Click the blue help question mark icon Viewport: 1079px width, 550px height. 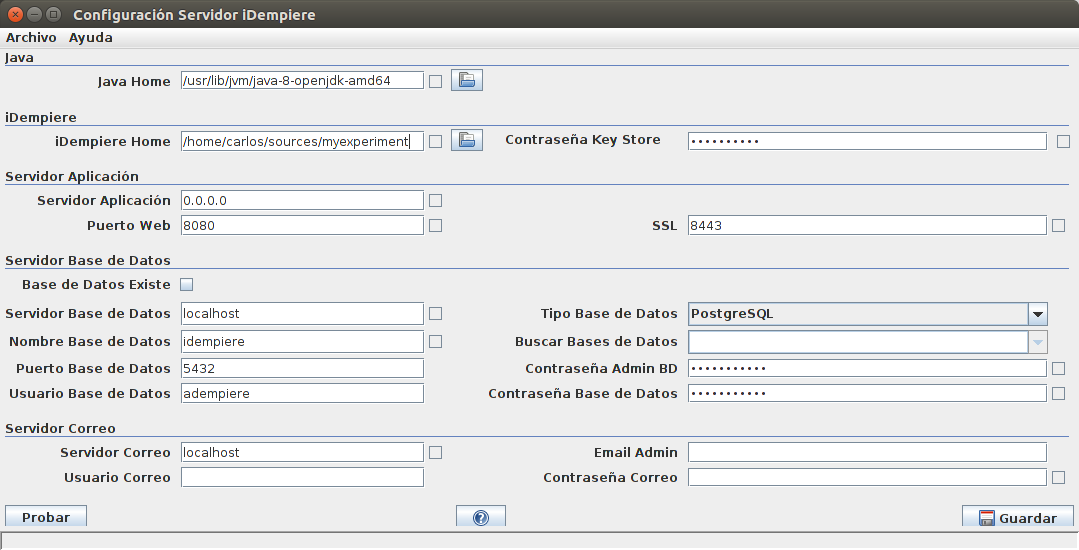tap(480, 518)
